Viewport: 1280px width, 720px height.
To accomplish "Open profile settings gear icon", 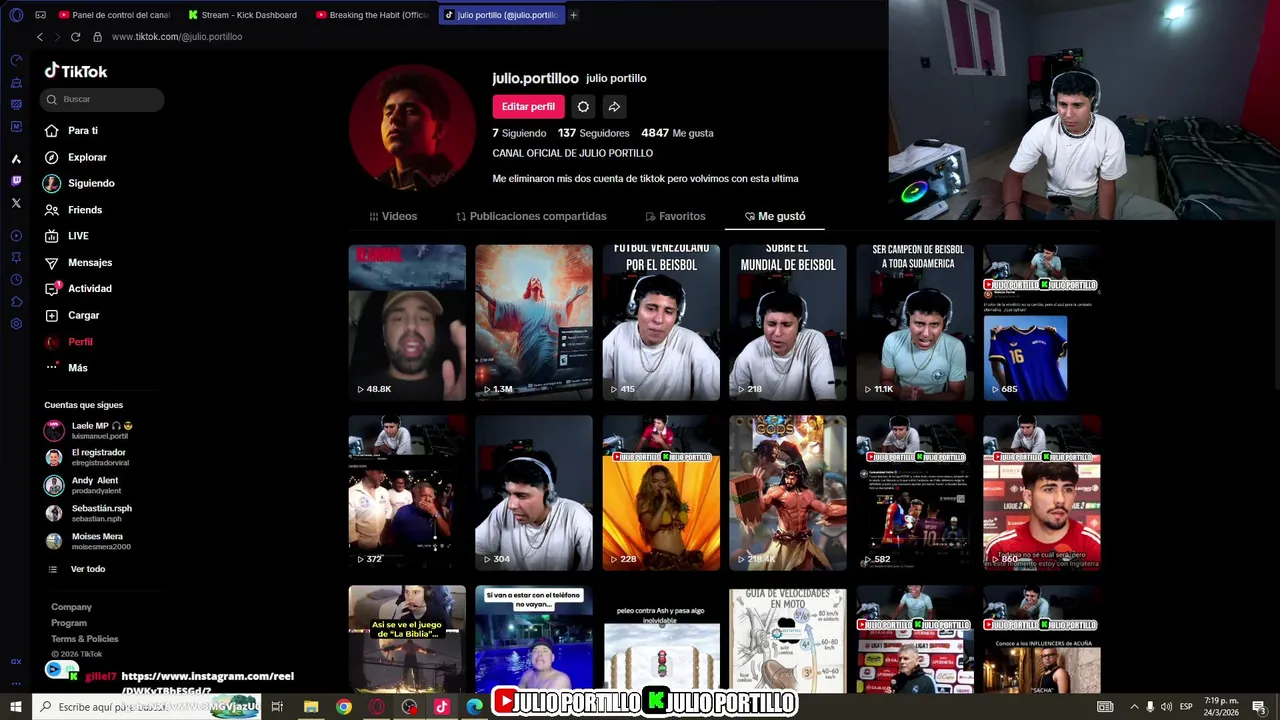I will (583, 106).
